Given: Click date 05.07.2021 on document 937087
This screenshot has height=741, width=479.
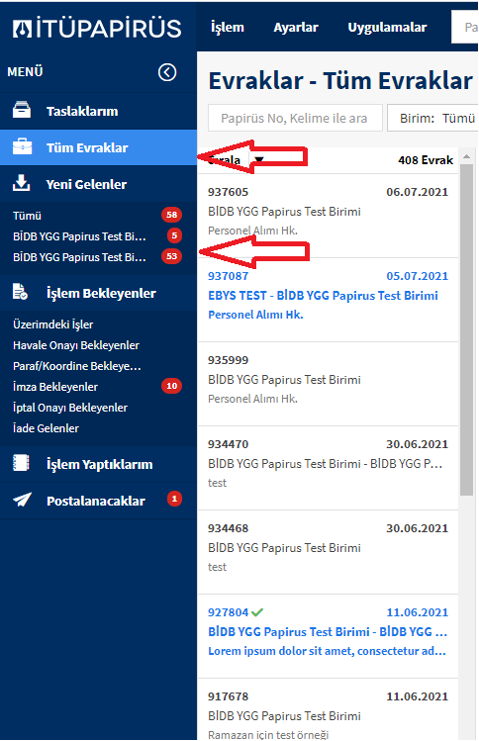Looking at the screenshot, I should 417,276.
